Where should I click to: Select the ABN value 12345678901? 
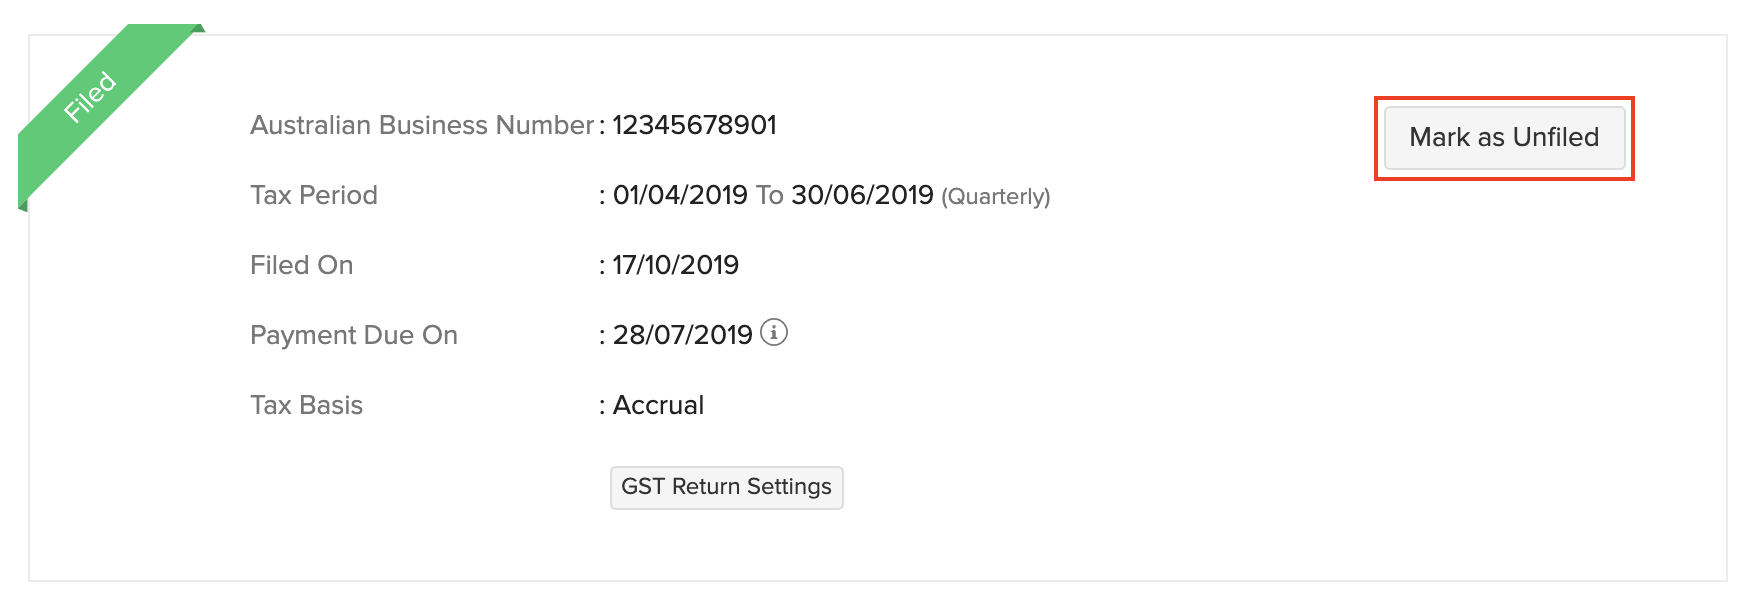694,125
